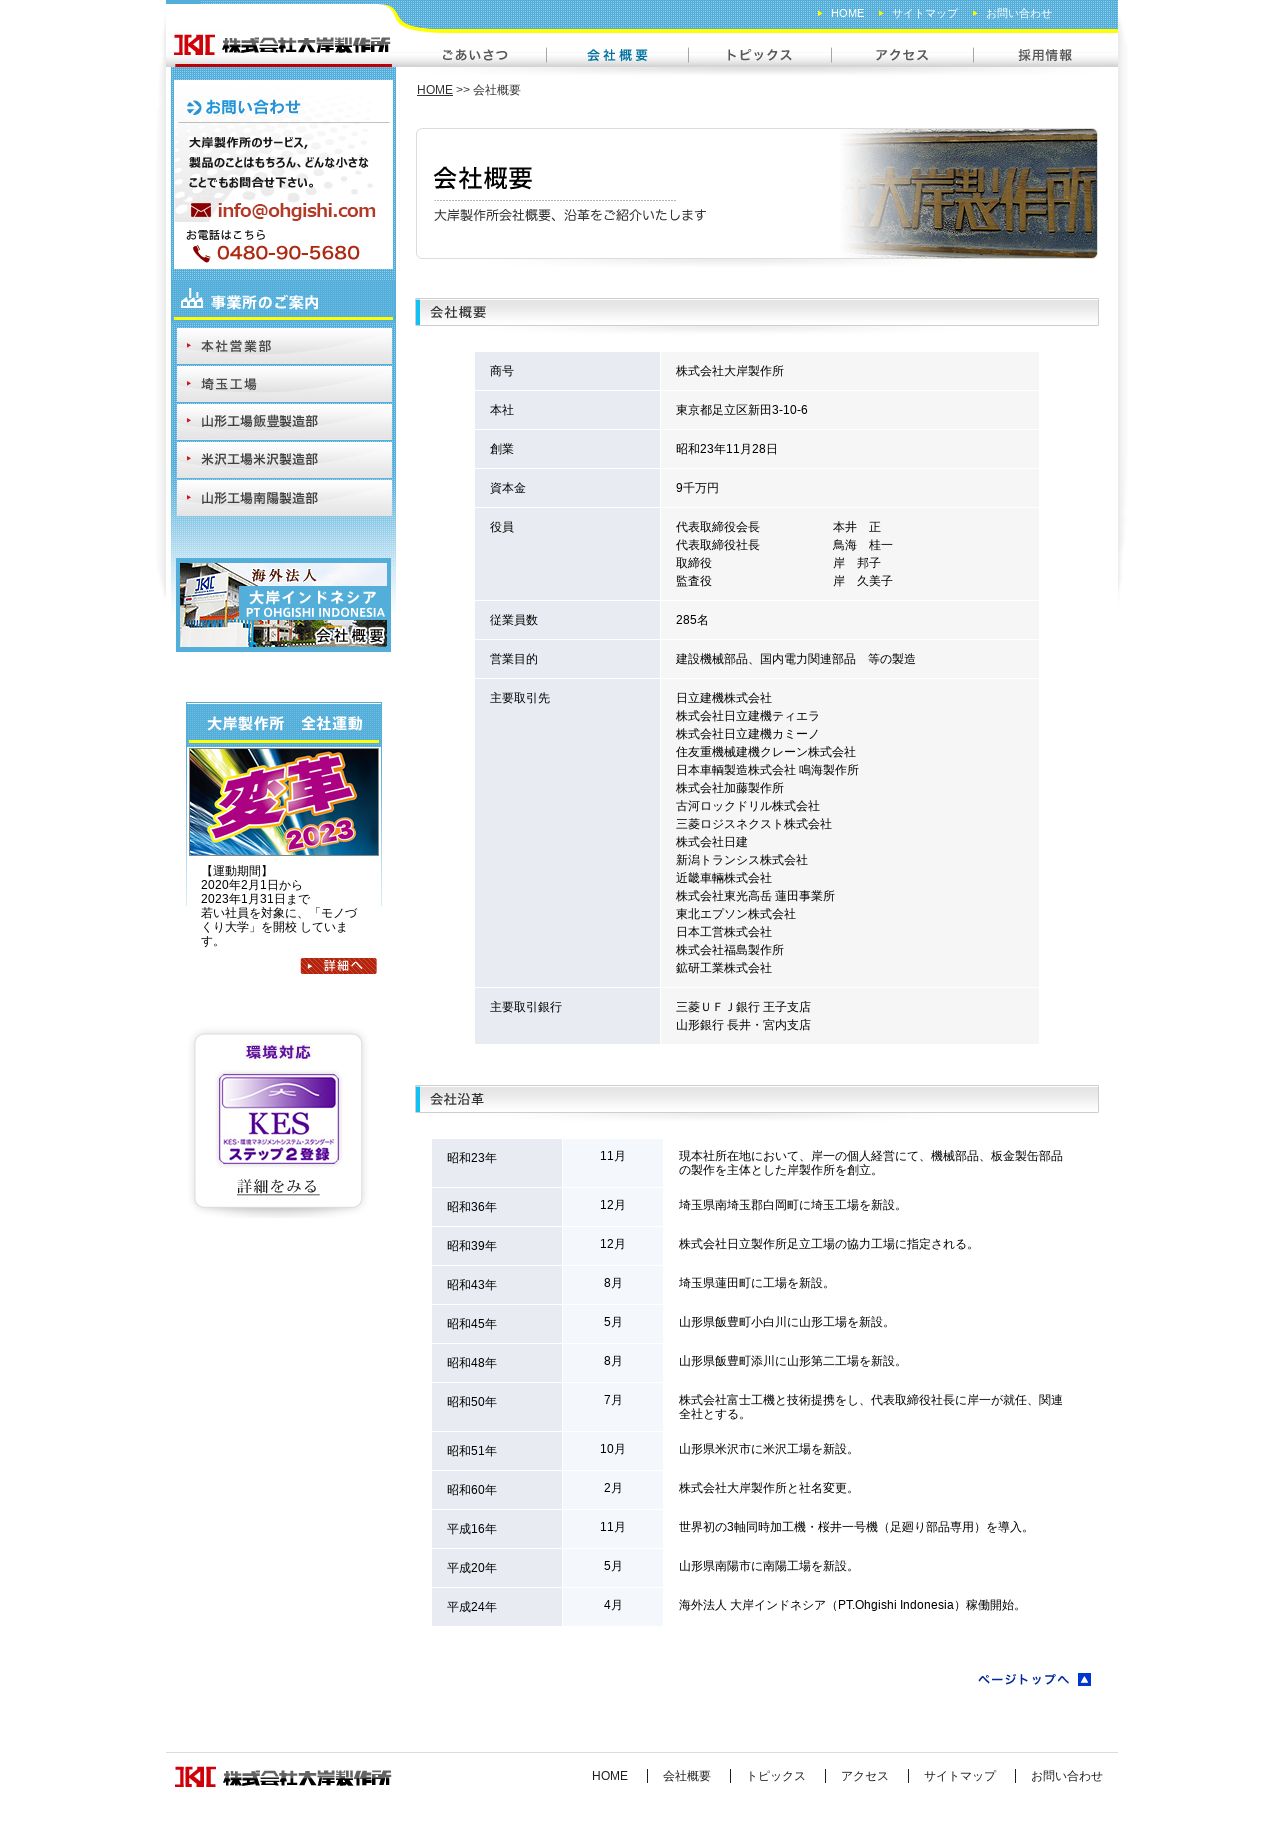The height and width of the screenshot is (1821, 1284).
Task: Open HOME link in top utility bar
Action: 847,13
